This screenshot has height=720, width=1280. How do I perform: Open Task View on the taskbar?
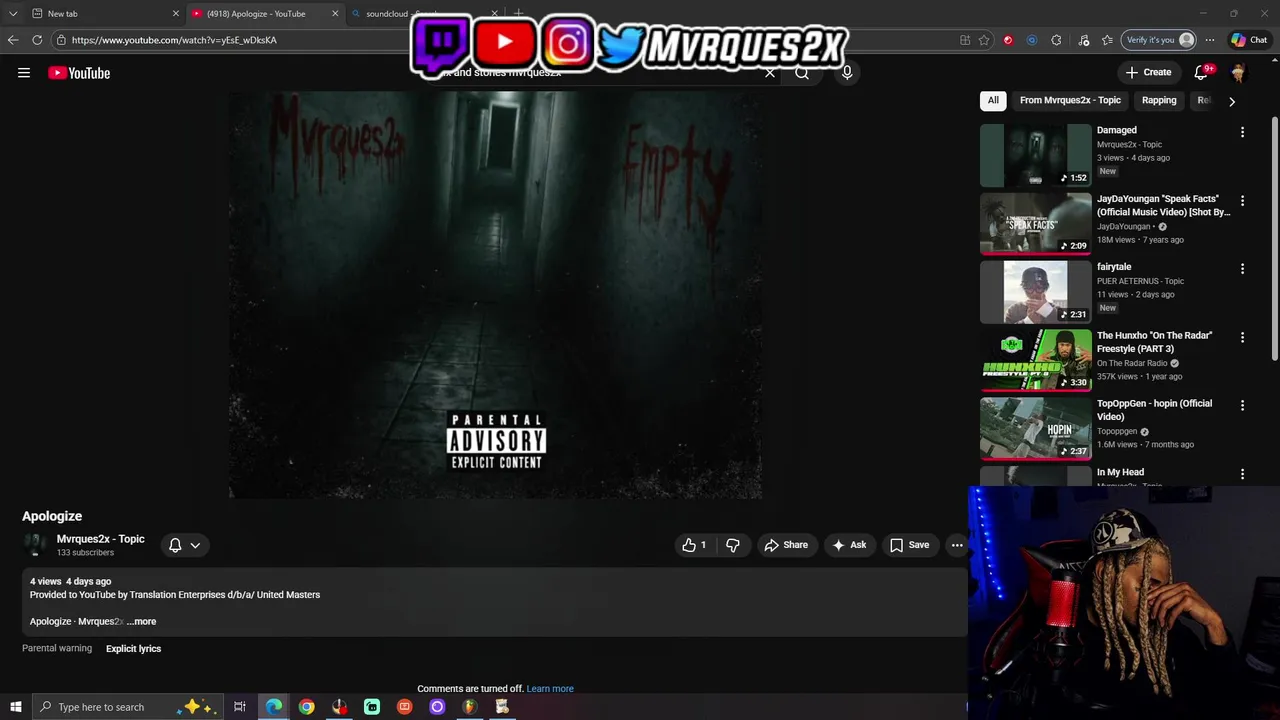240,707
